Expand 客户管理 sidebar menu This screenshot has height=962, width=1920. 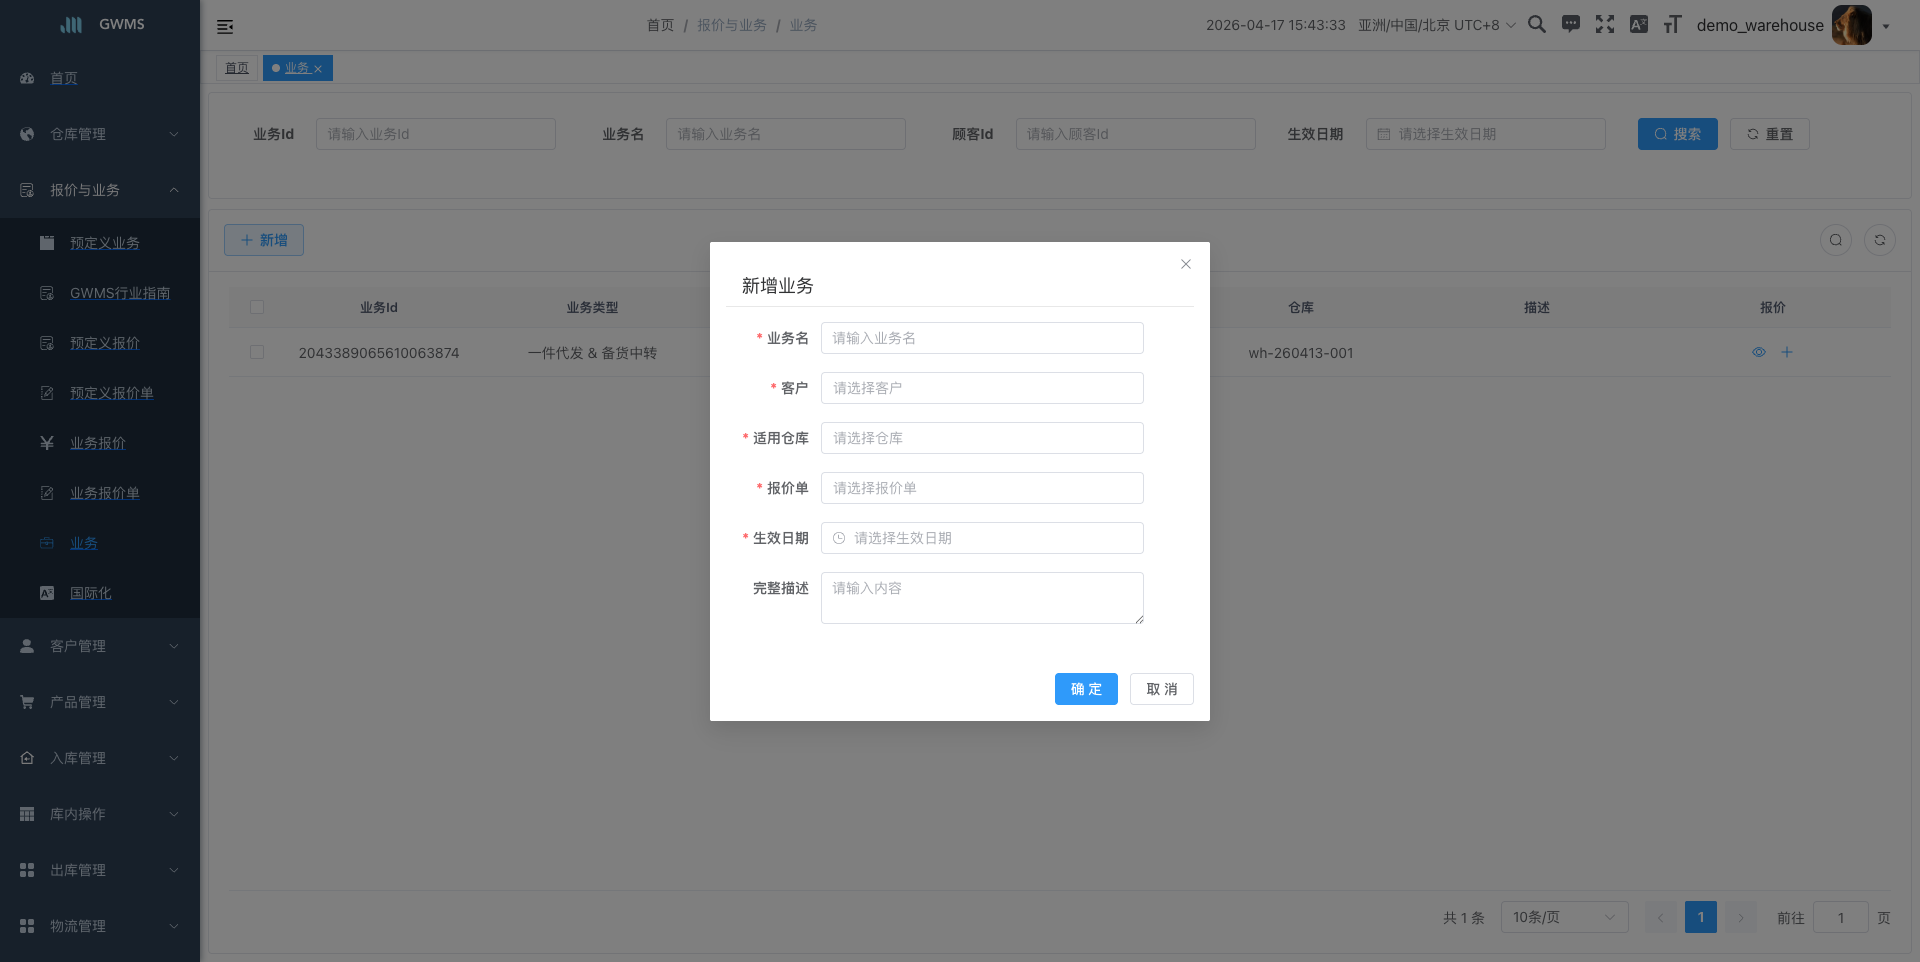coord(100,646)
